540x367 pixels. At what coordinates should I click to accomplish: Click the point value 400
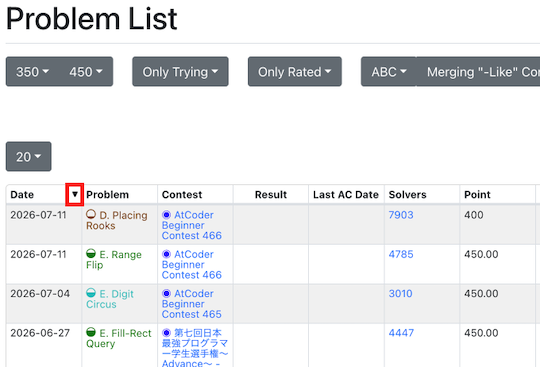point(474,215)
